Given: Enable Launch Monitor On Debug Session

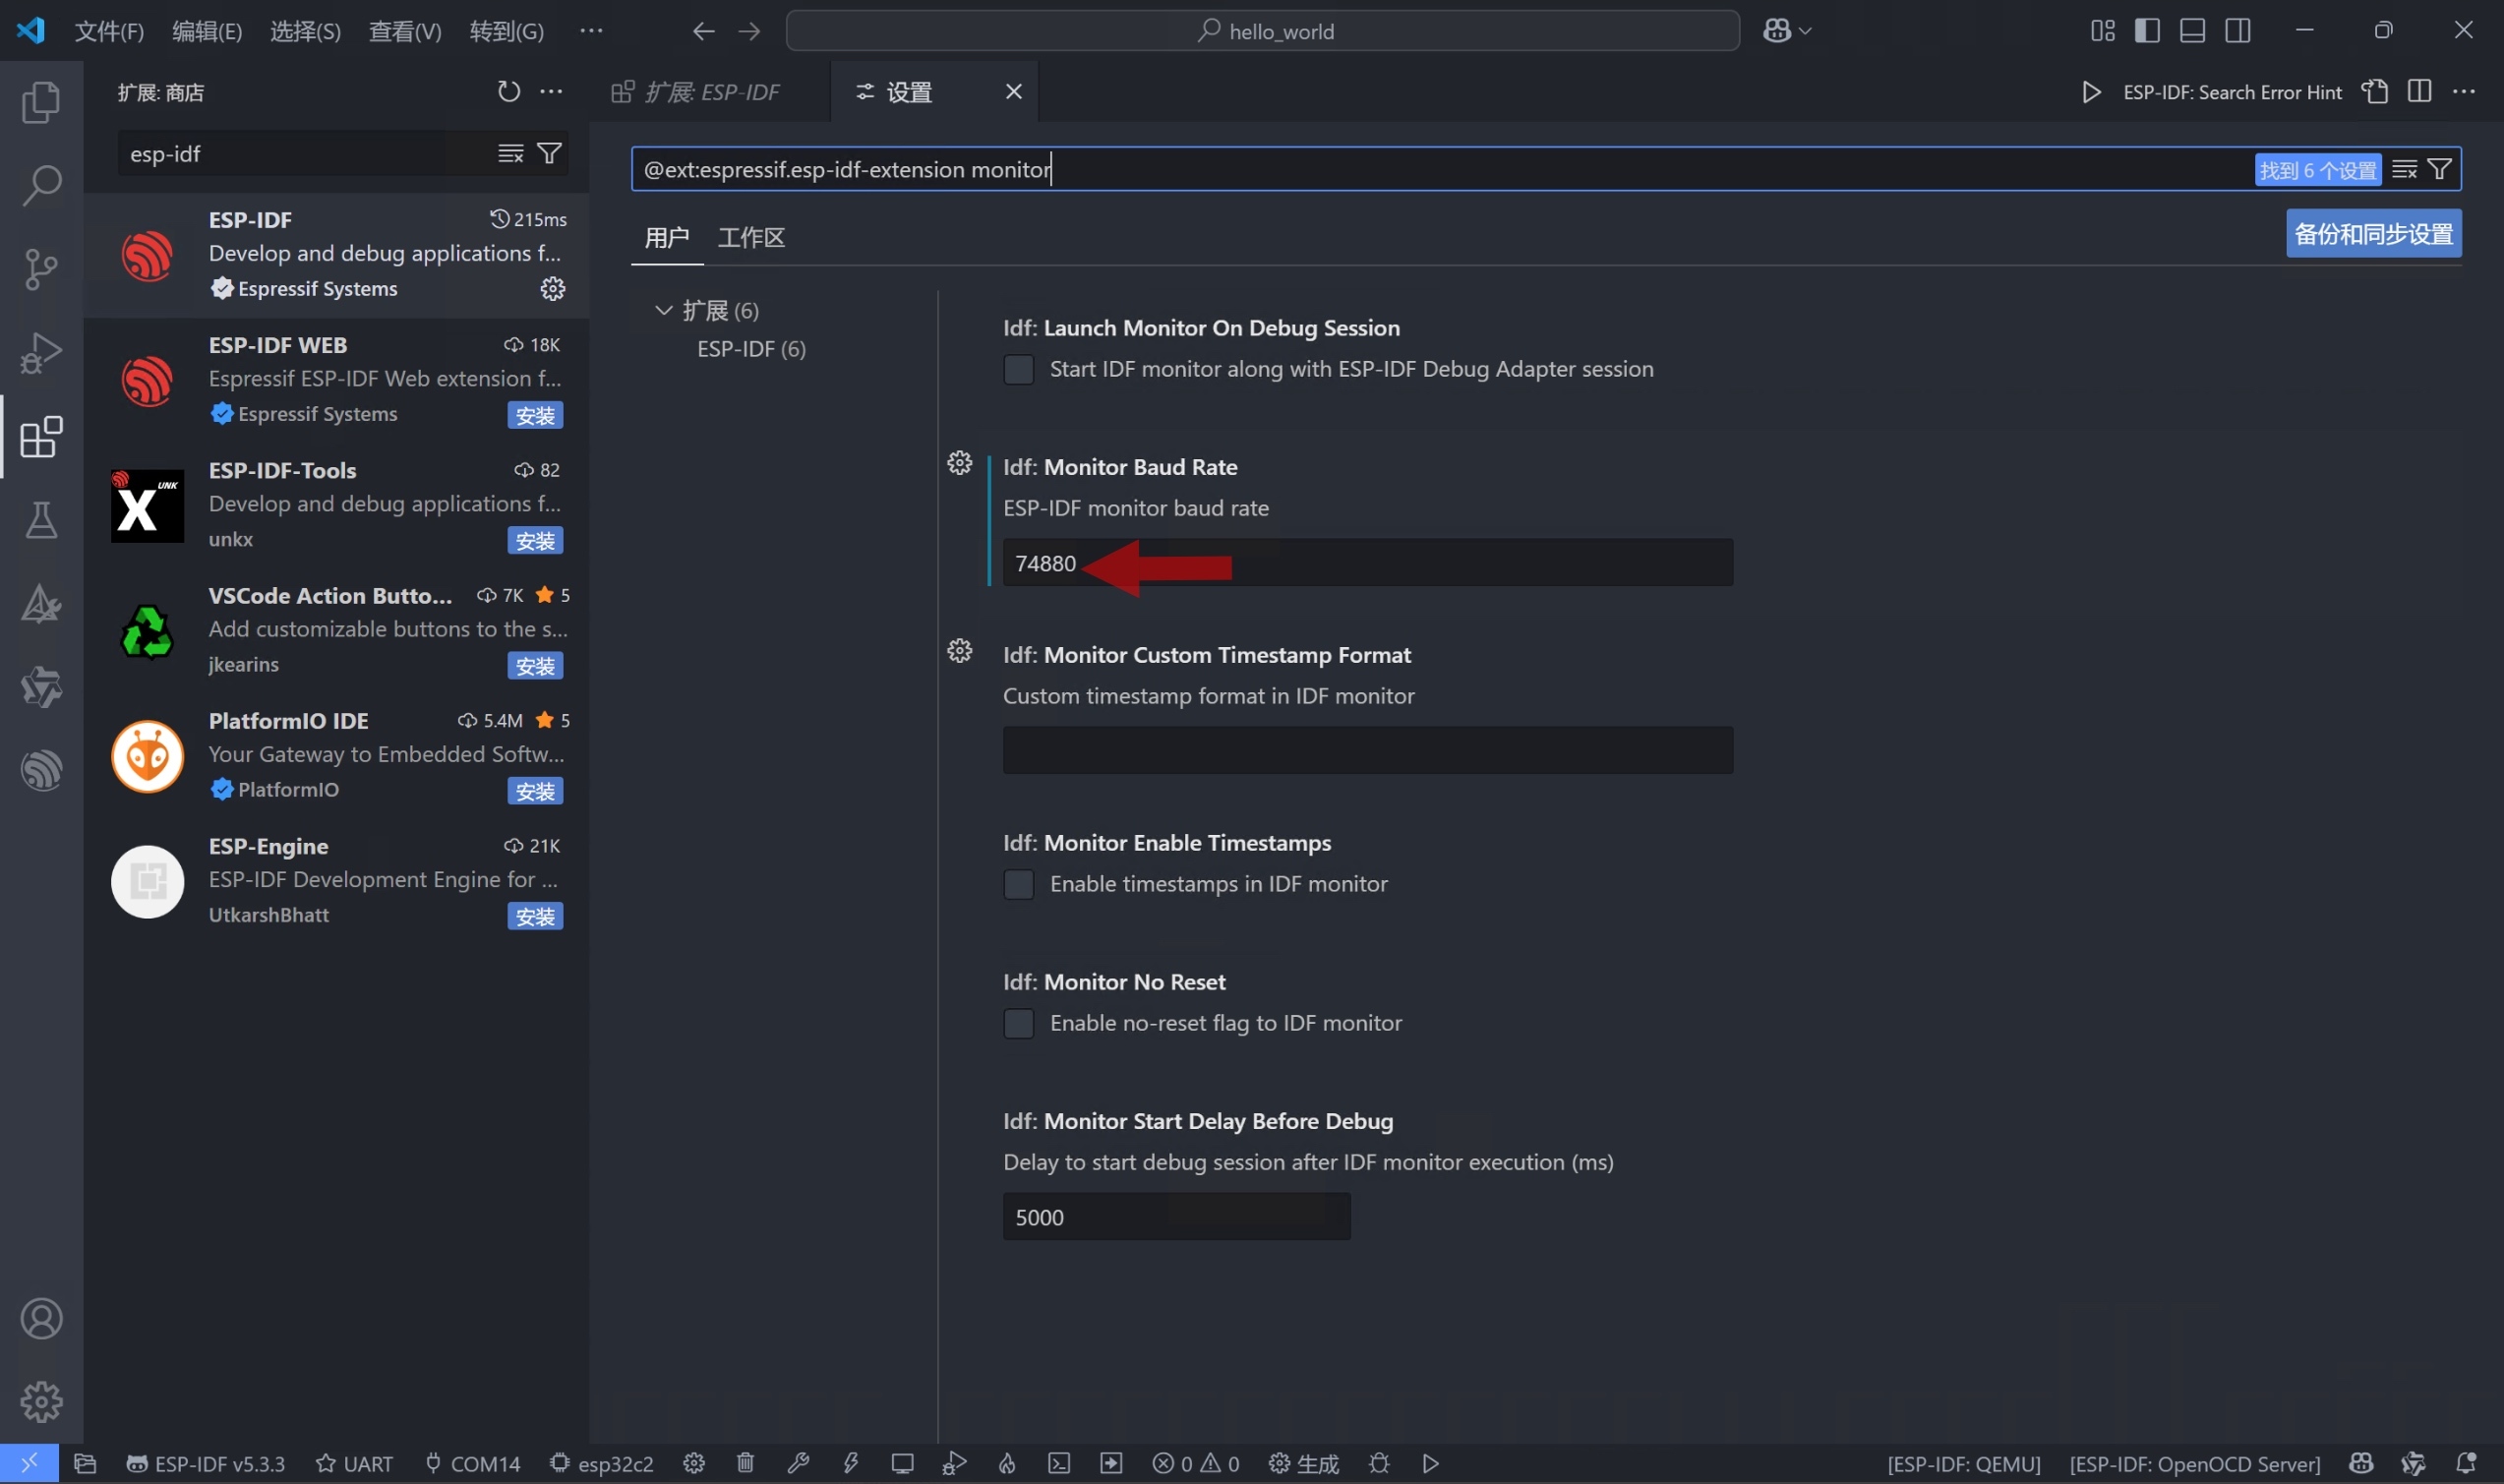Looking at the screenshot, I should (1018, 370).
